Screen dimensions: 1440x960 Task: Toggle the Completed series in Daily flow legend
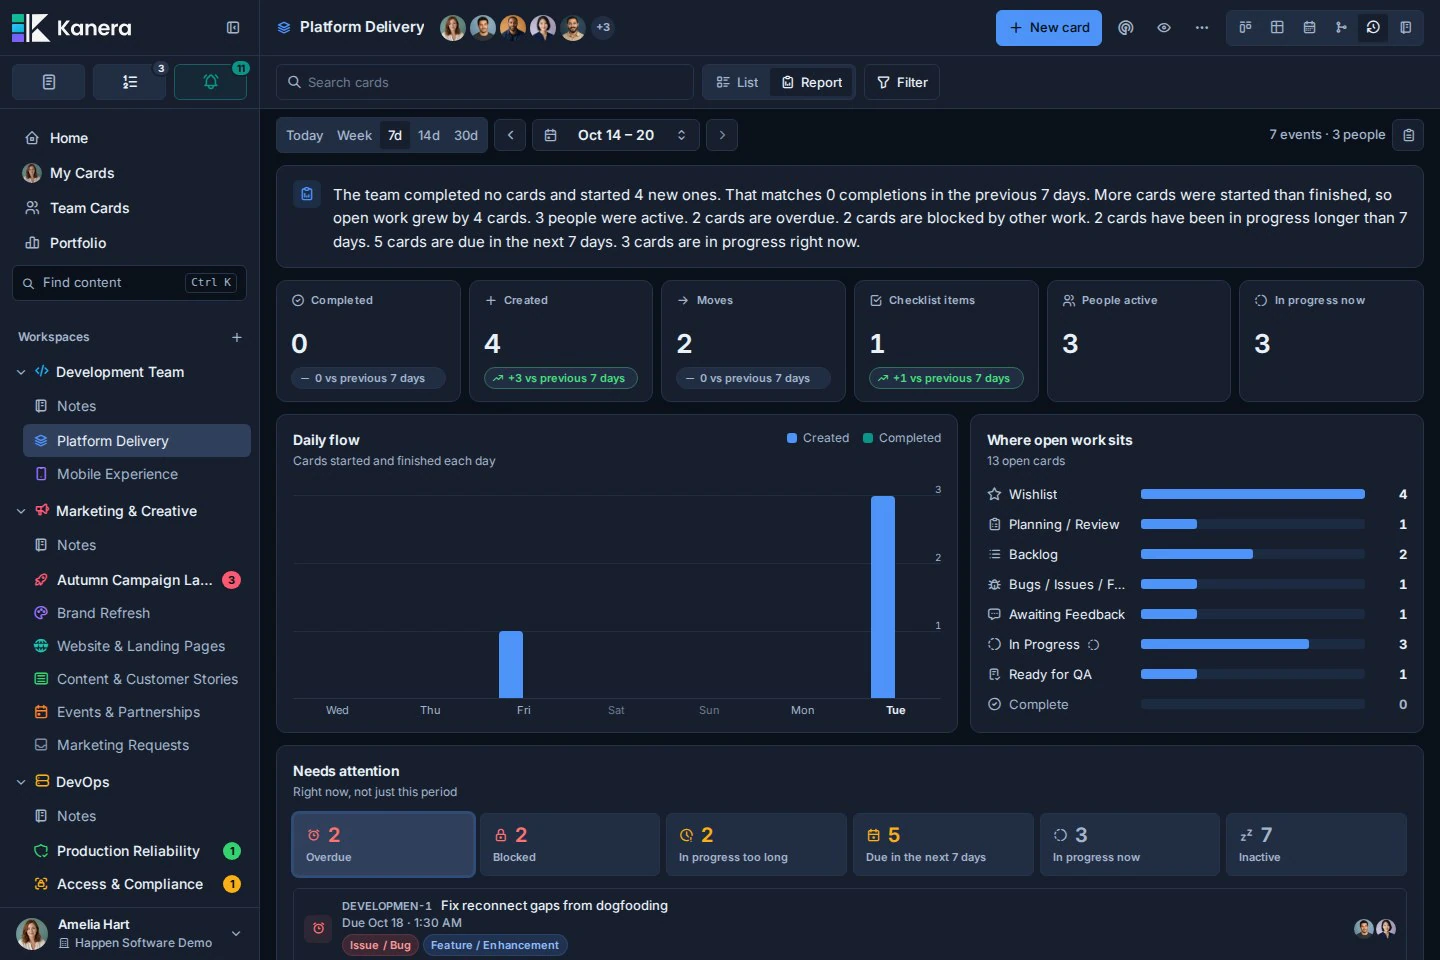click(902, 438)
